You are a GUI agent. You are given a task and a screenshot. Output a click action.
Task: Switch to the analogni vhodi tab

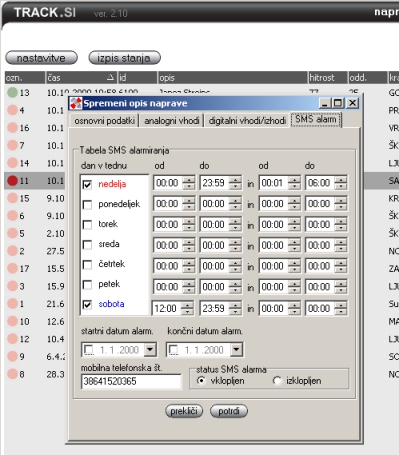(172, 121)
